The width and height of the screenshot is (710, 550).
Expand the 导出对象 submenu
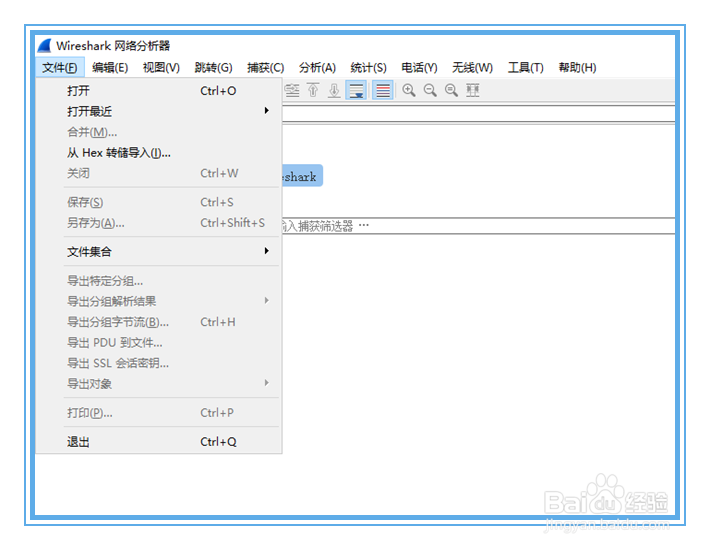click(159, 384)
